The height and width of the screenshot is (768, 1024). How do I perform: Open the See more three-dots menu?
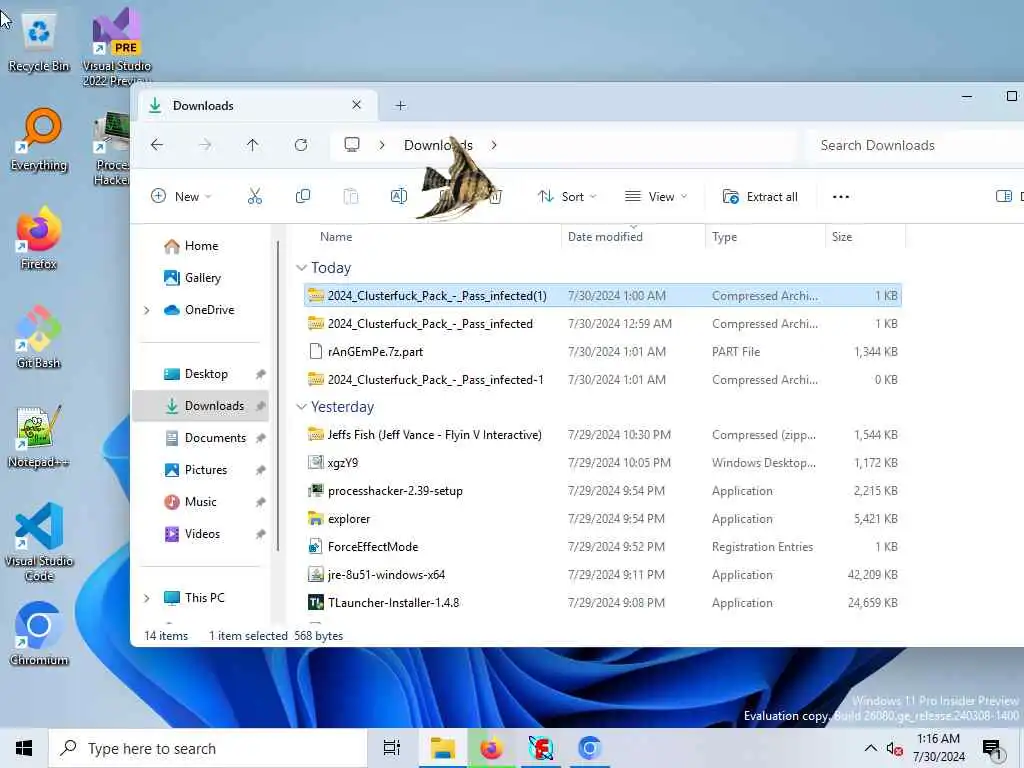(840, 197)
